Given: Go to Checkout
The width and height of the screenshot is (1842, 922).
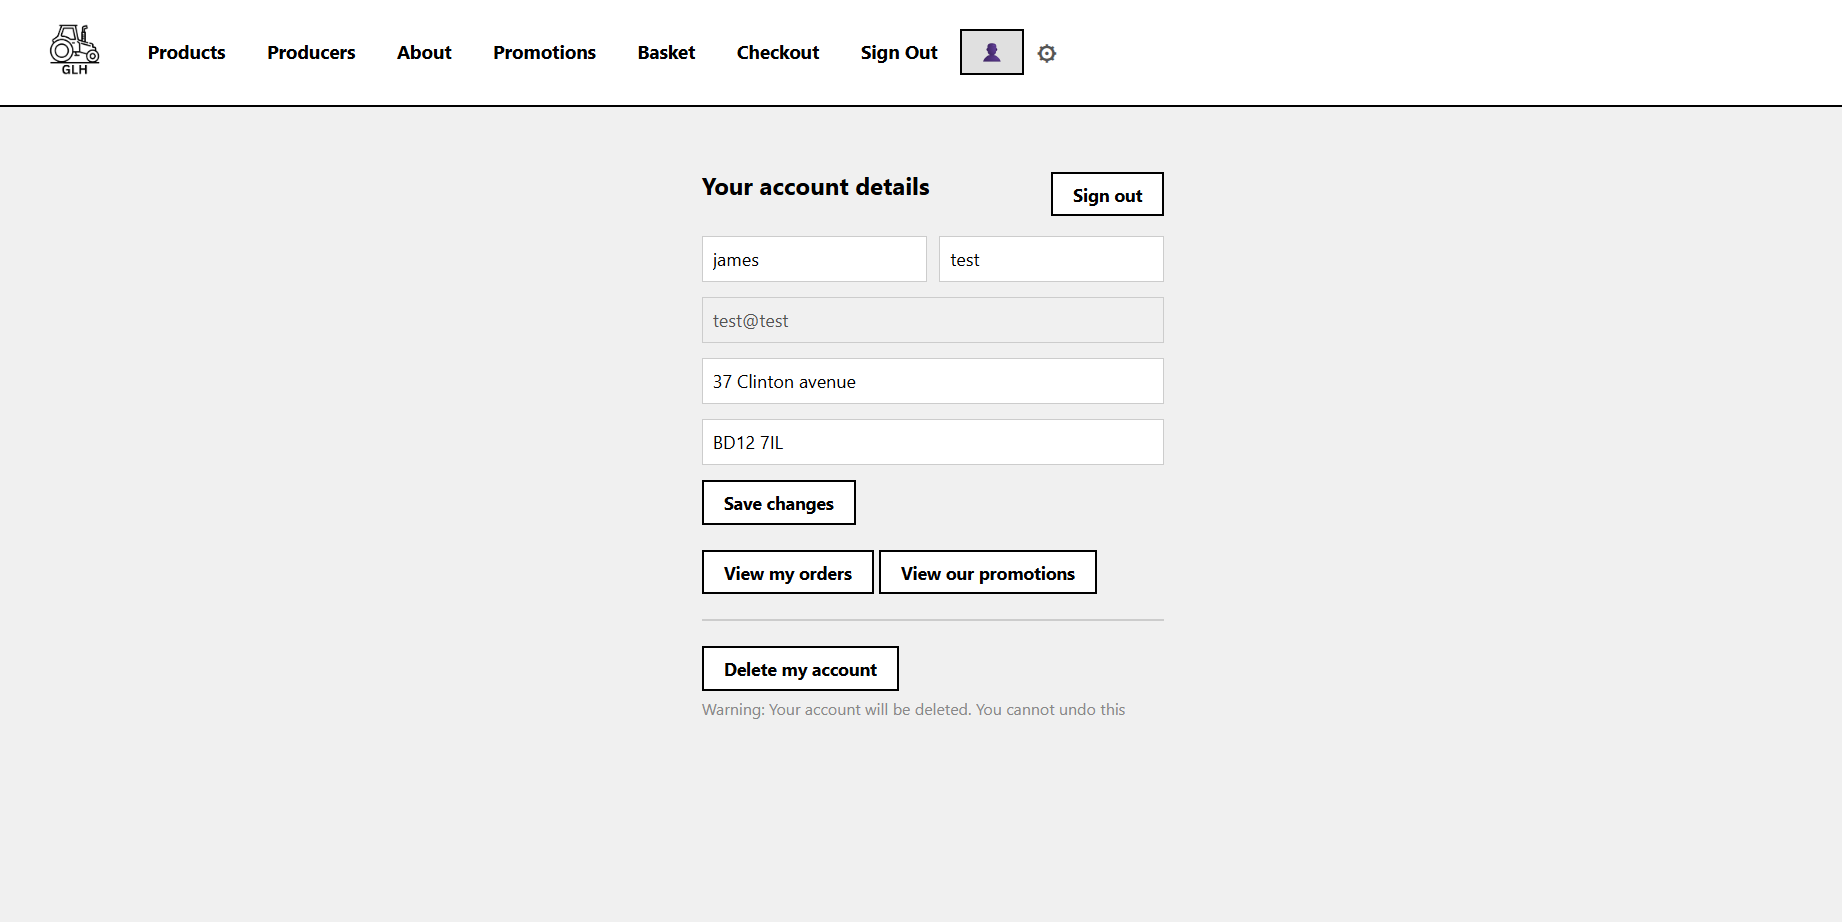Looking at the screenshot, I should coord(778,52).
